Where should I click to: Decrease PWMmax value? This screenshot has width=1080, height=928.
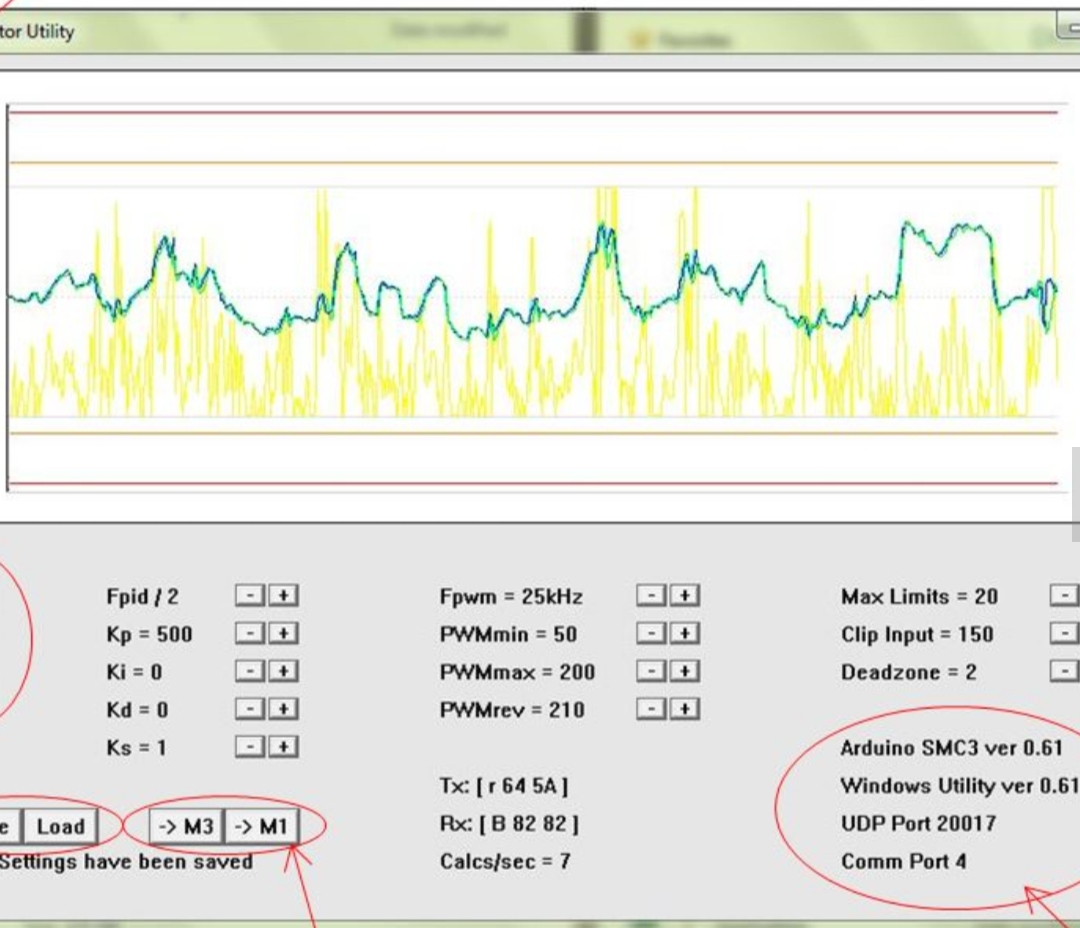pos(651,672)
